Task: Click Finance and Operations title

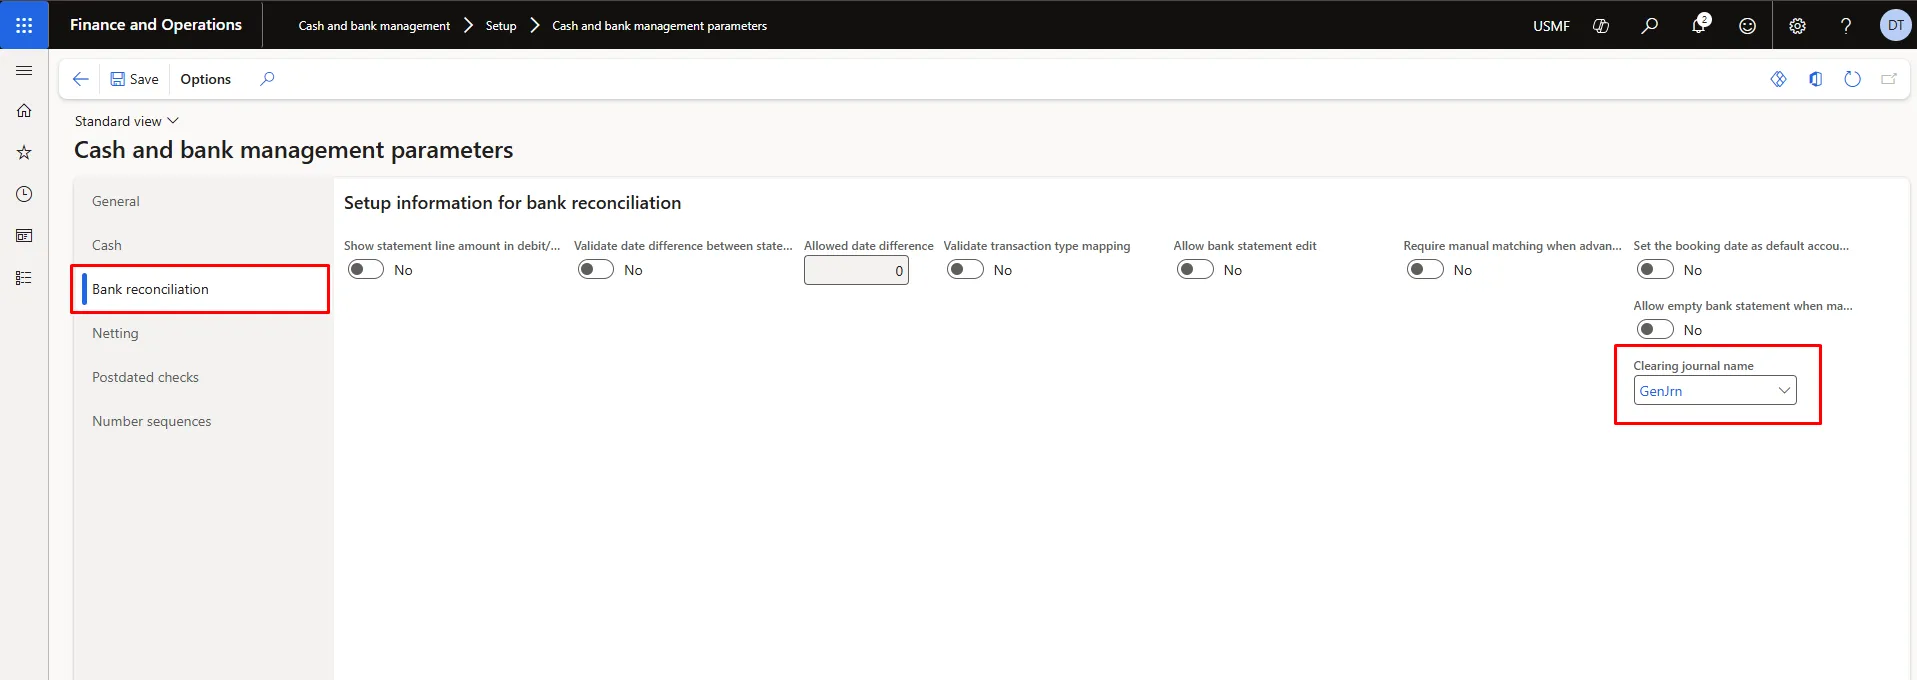Action: click(156, 25)
